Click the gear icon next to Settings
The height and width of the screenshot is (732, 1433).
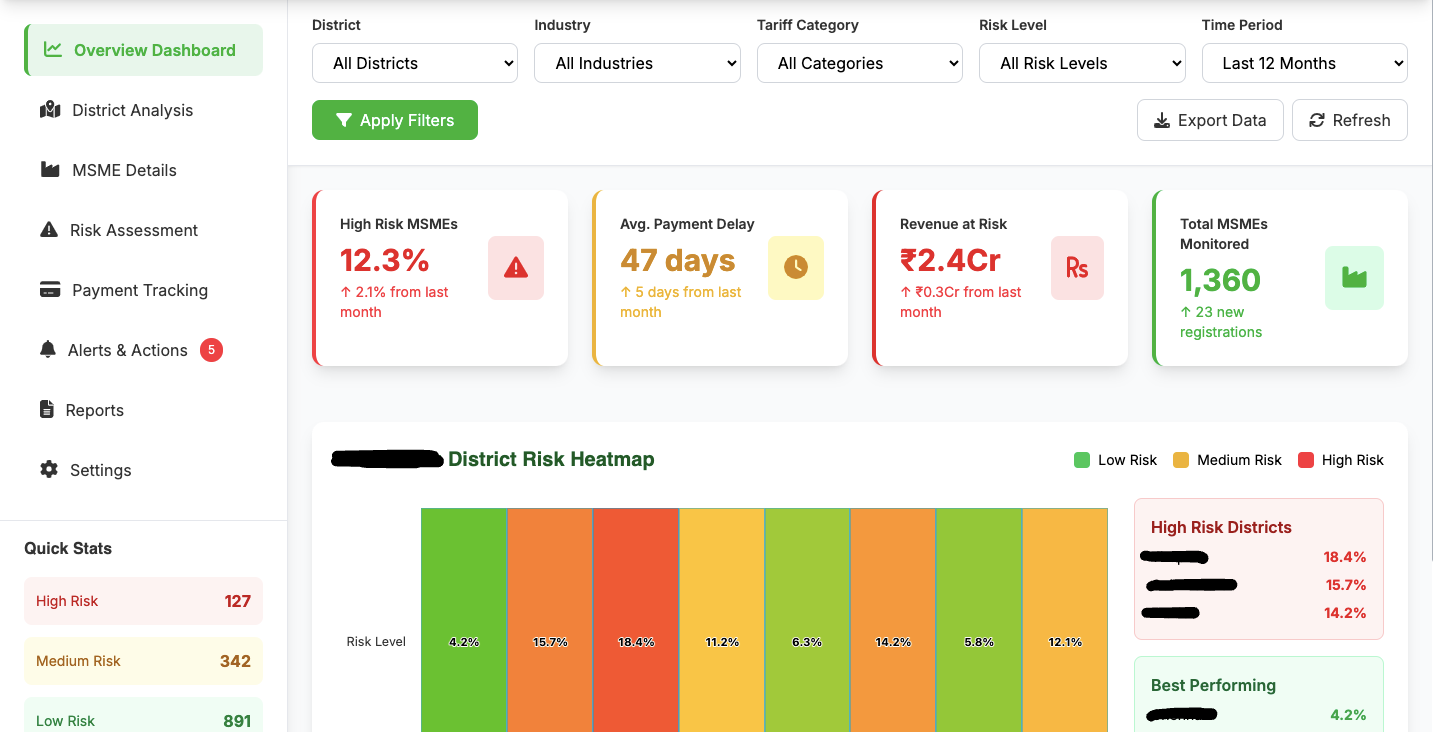(49, 470)
